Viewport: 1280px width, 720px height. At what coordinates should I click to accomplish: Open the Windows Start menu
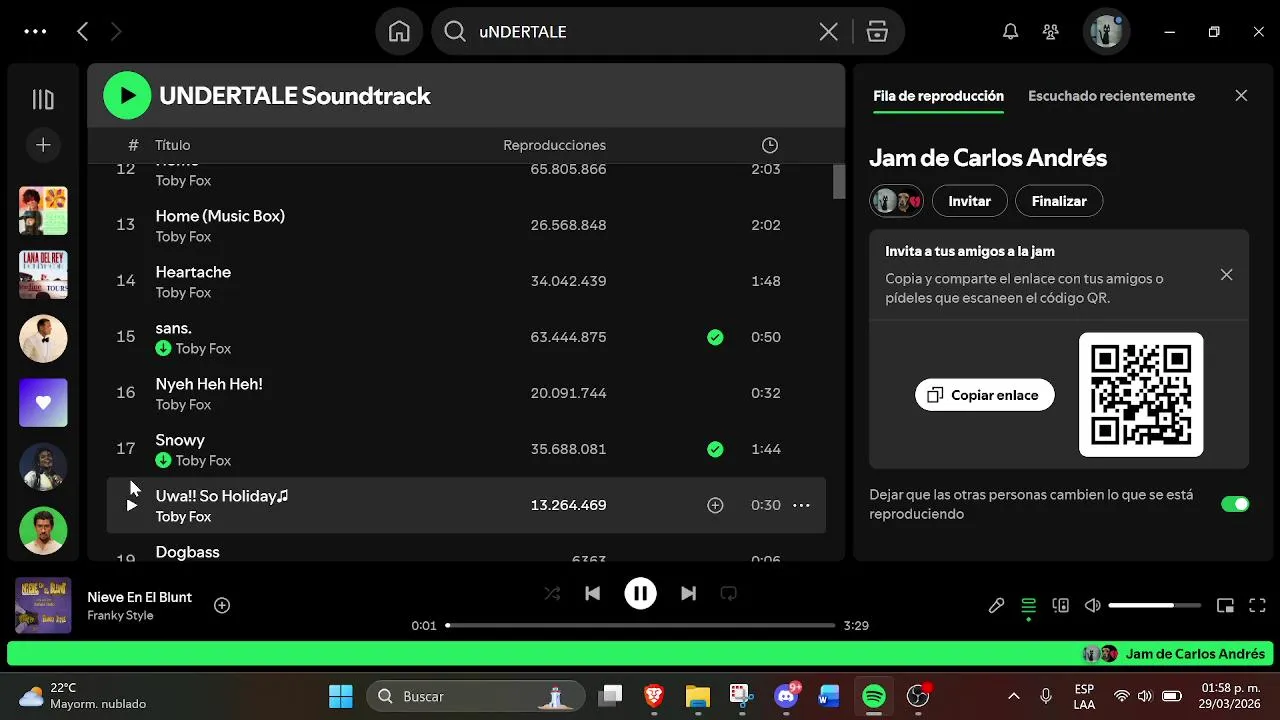[x=341, y=696]
